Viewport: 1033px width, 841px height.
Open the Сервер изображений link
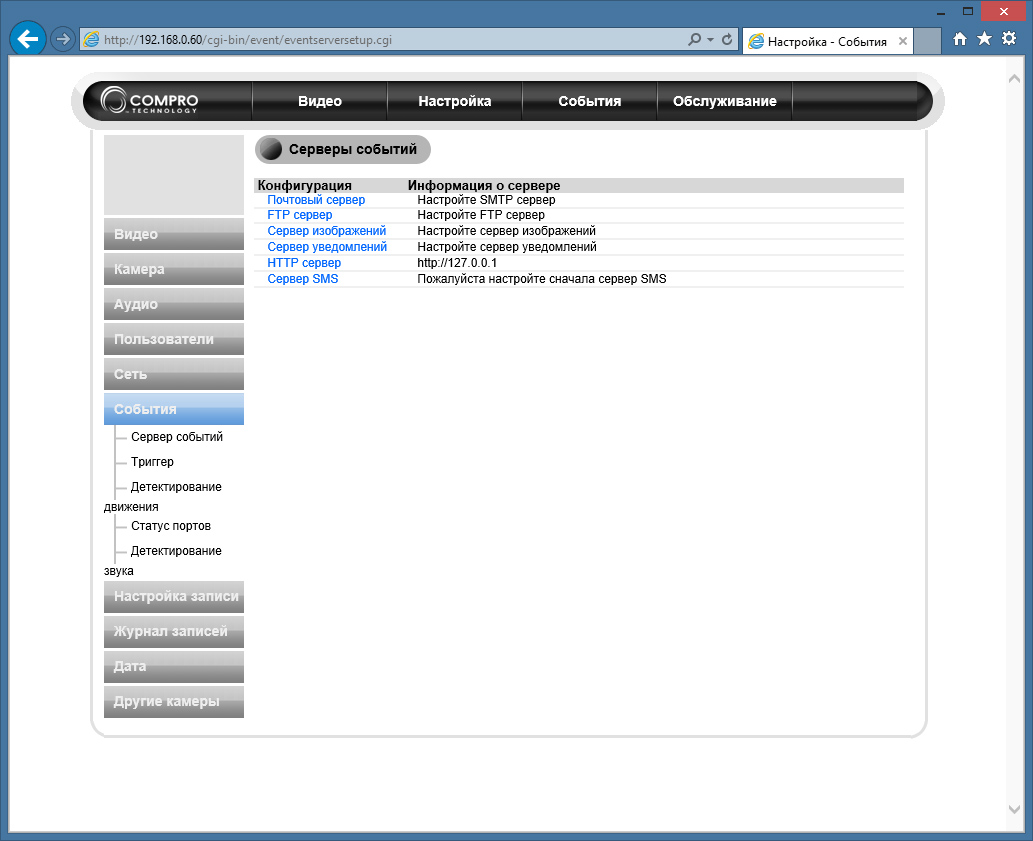[x=327, y=231]
